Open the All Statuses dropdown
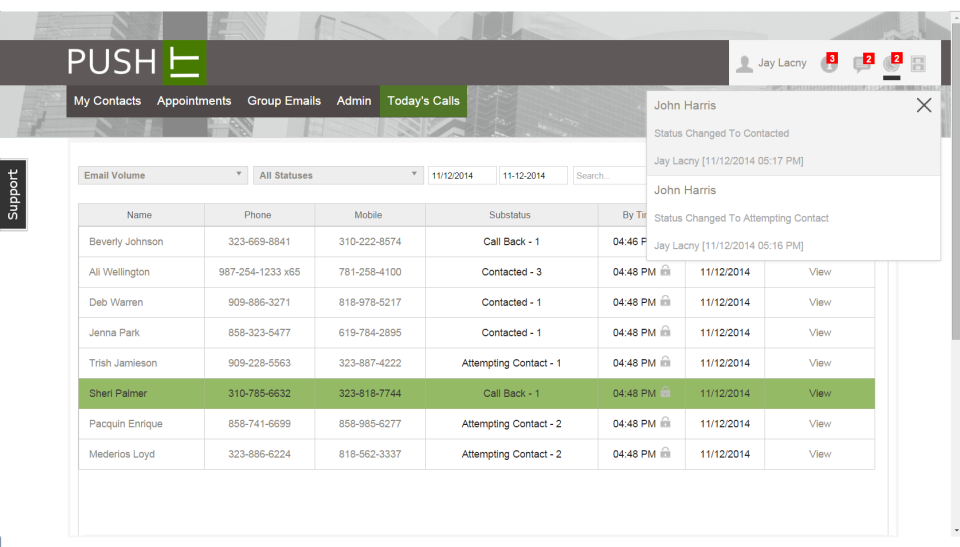 (338, 175)
